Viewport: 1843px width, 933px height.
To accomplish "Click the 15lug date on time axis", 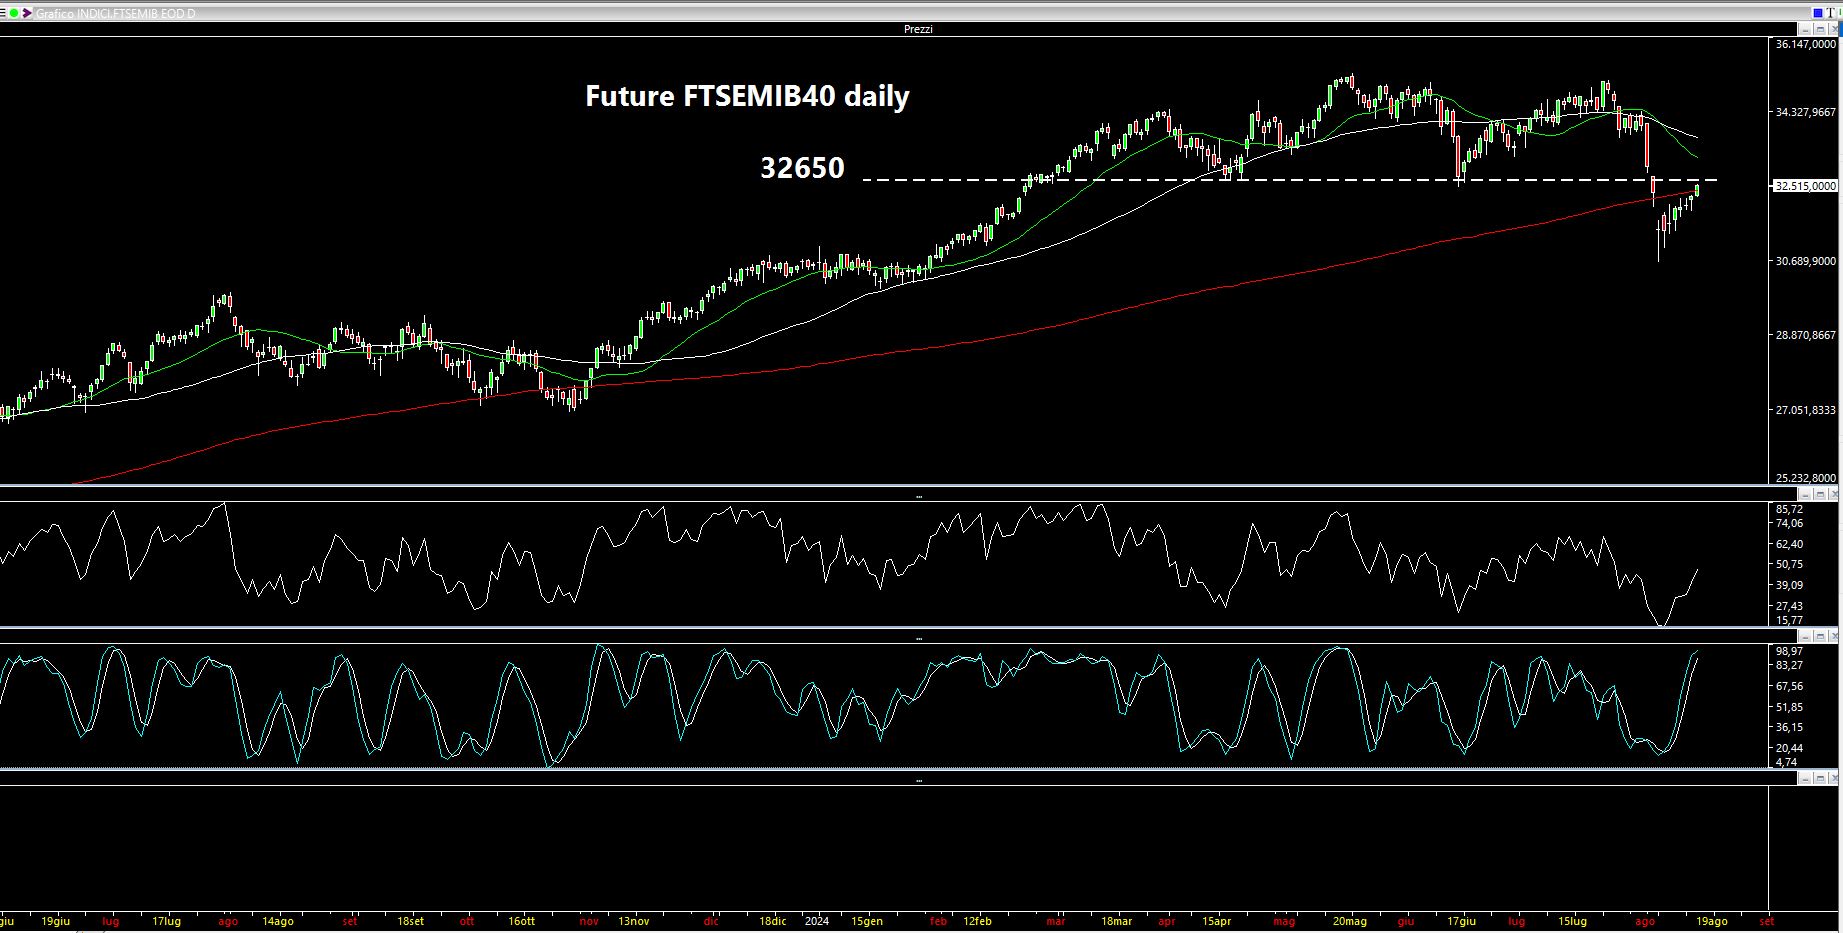I will [x=1572, y=921].
